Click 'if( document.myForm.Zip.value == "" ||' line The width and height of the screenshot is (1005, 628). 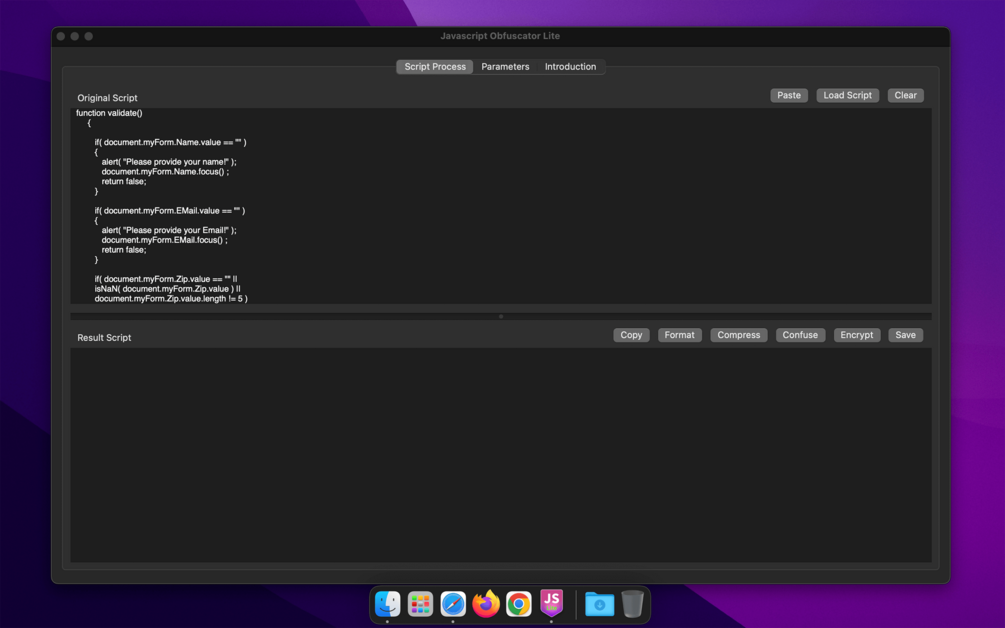tap(165, 279)
